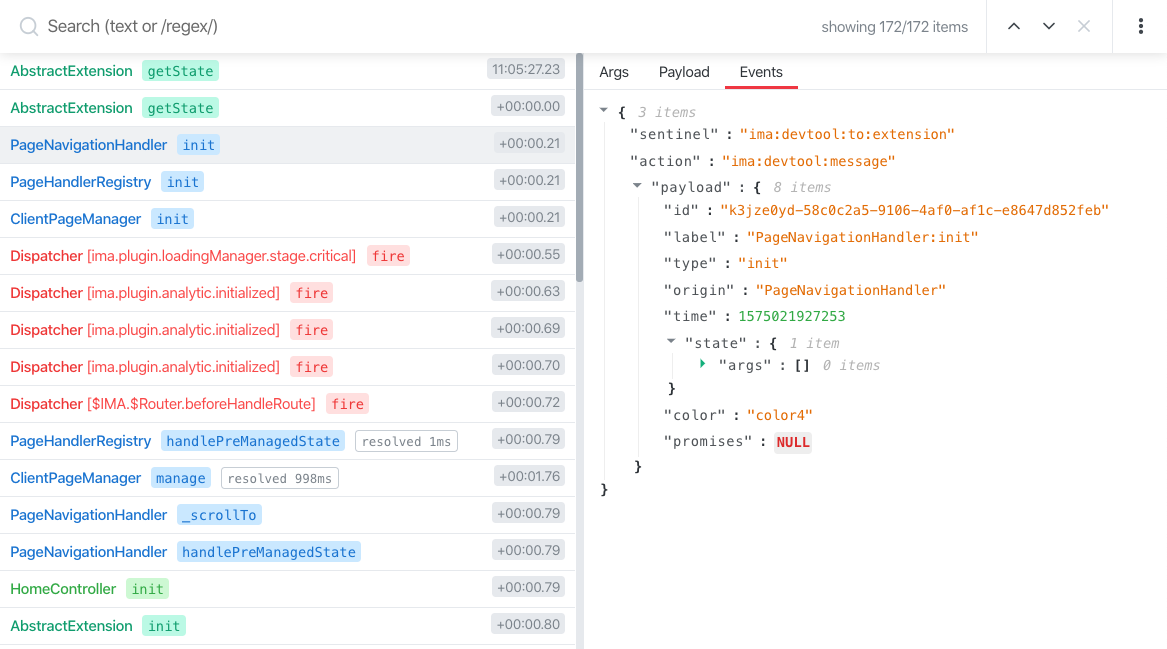Jump to previous search match arrow
Screen dimensions: 1167x649
coord(1014,27)
